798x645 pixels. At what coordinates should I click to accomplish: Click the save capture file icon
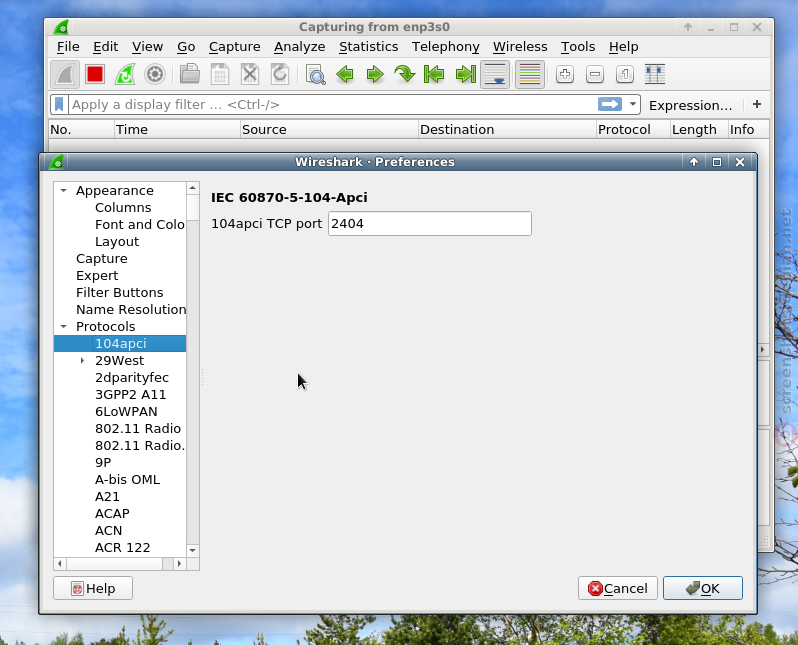(219, 74)
